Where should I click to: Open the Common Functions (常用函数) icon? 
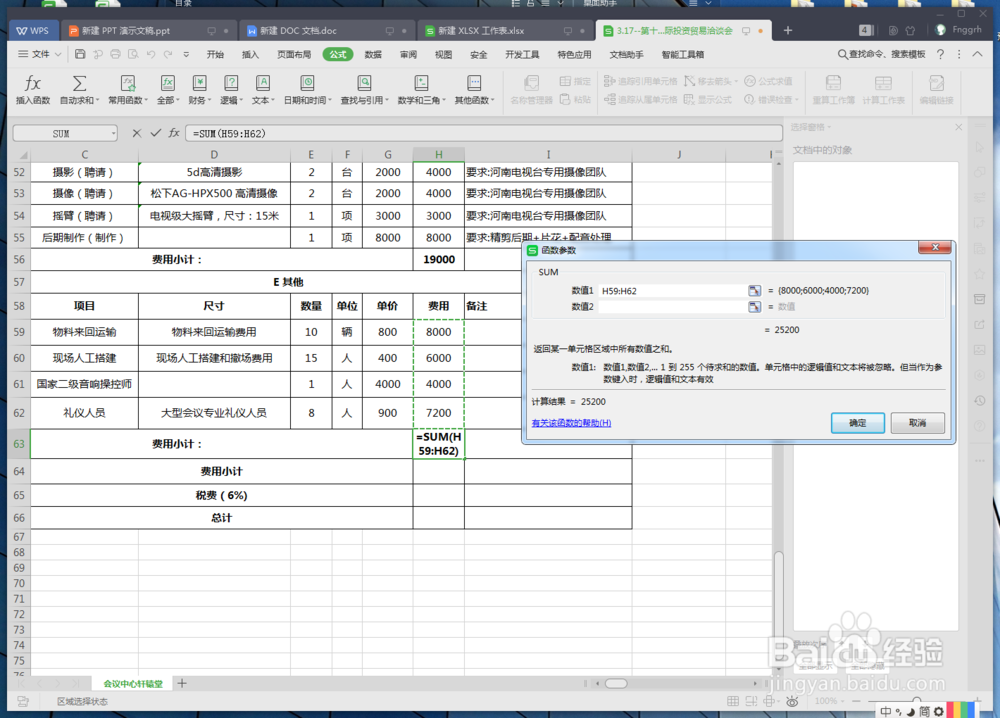(x=128, y=84)
